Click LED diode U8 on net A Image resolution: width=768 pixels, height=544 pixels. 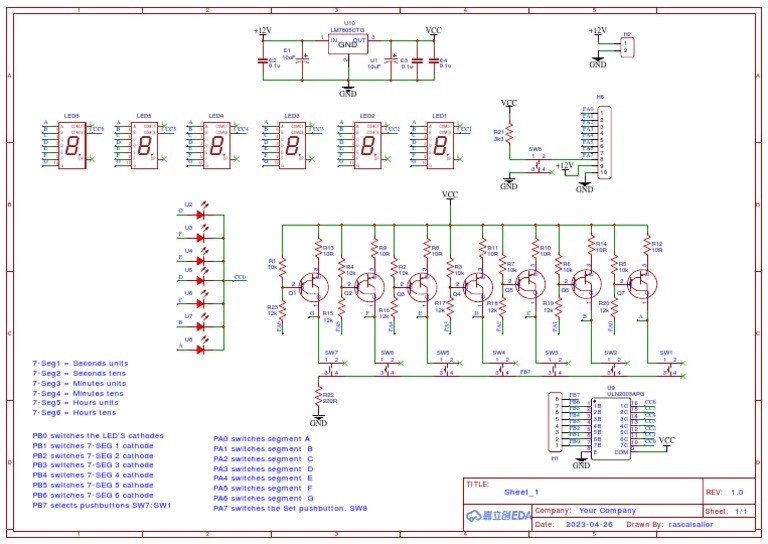point(200,349)
